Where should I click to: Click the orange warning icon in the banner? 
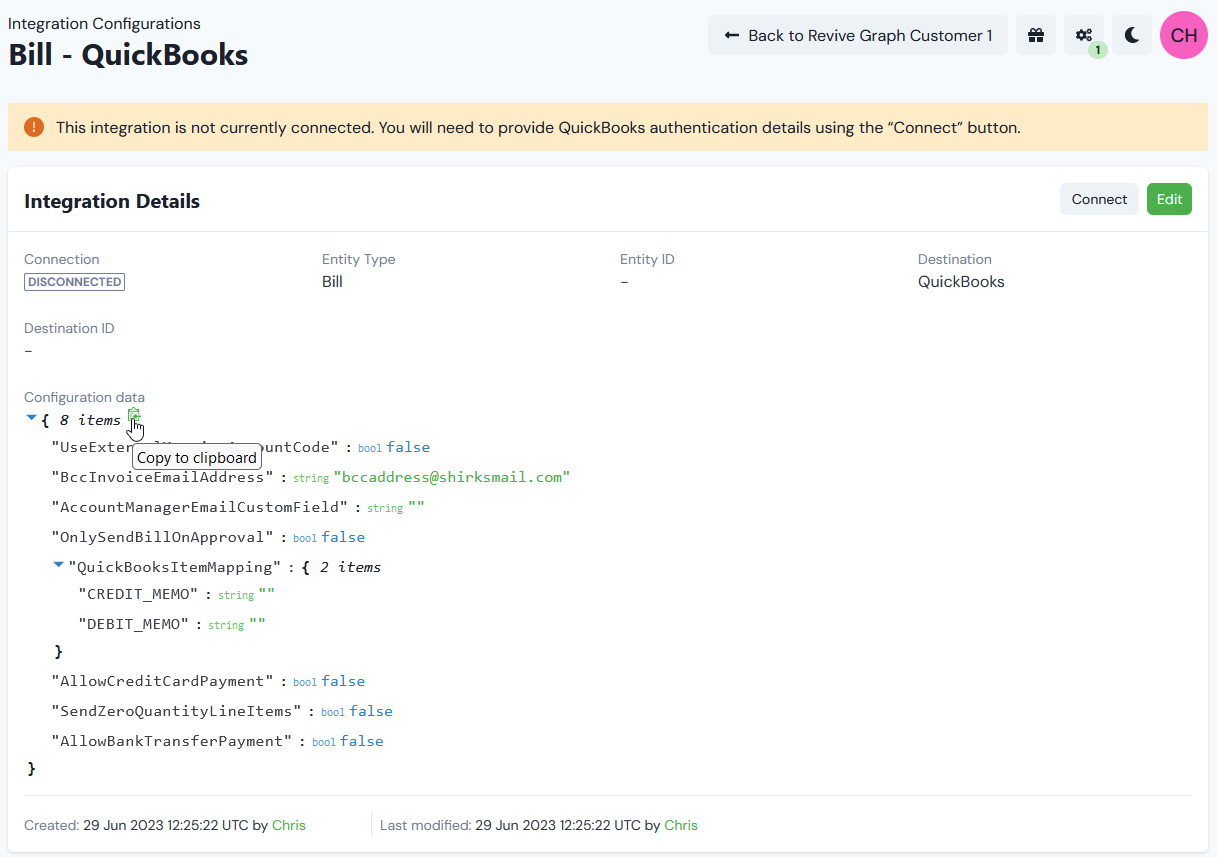(x=34, y=127)
